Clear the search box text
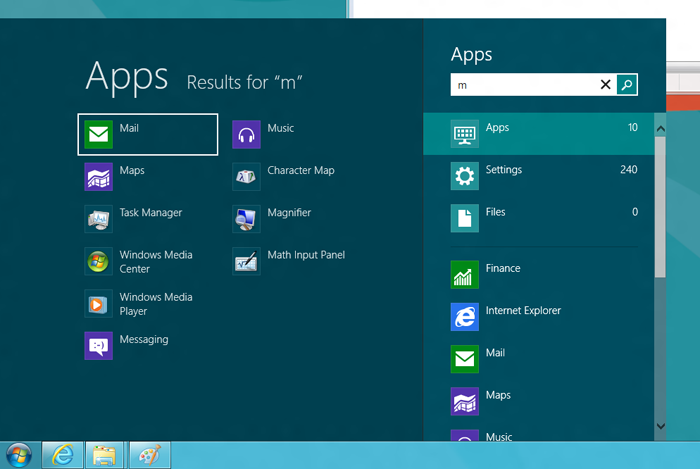This screenshot has height=469, width=700. click(x=605, y=85)
